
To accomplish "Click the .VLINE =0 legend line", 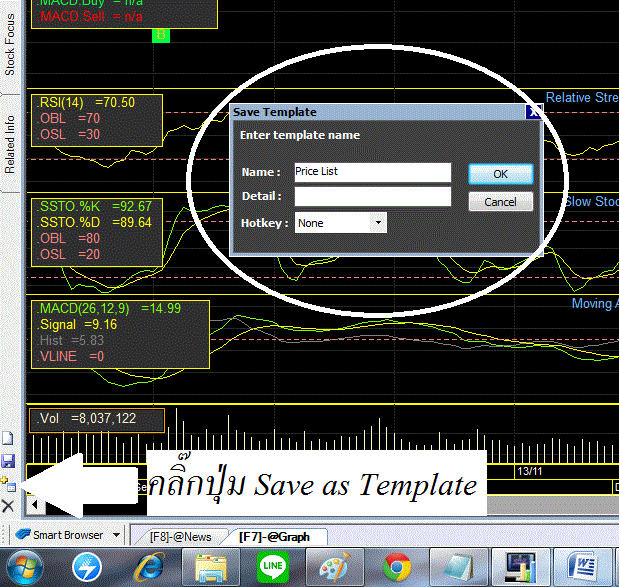I will pos(71,356).
